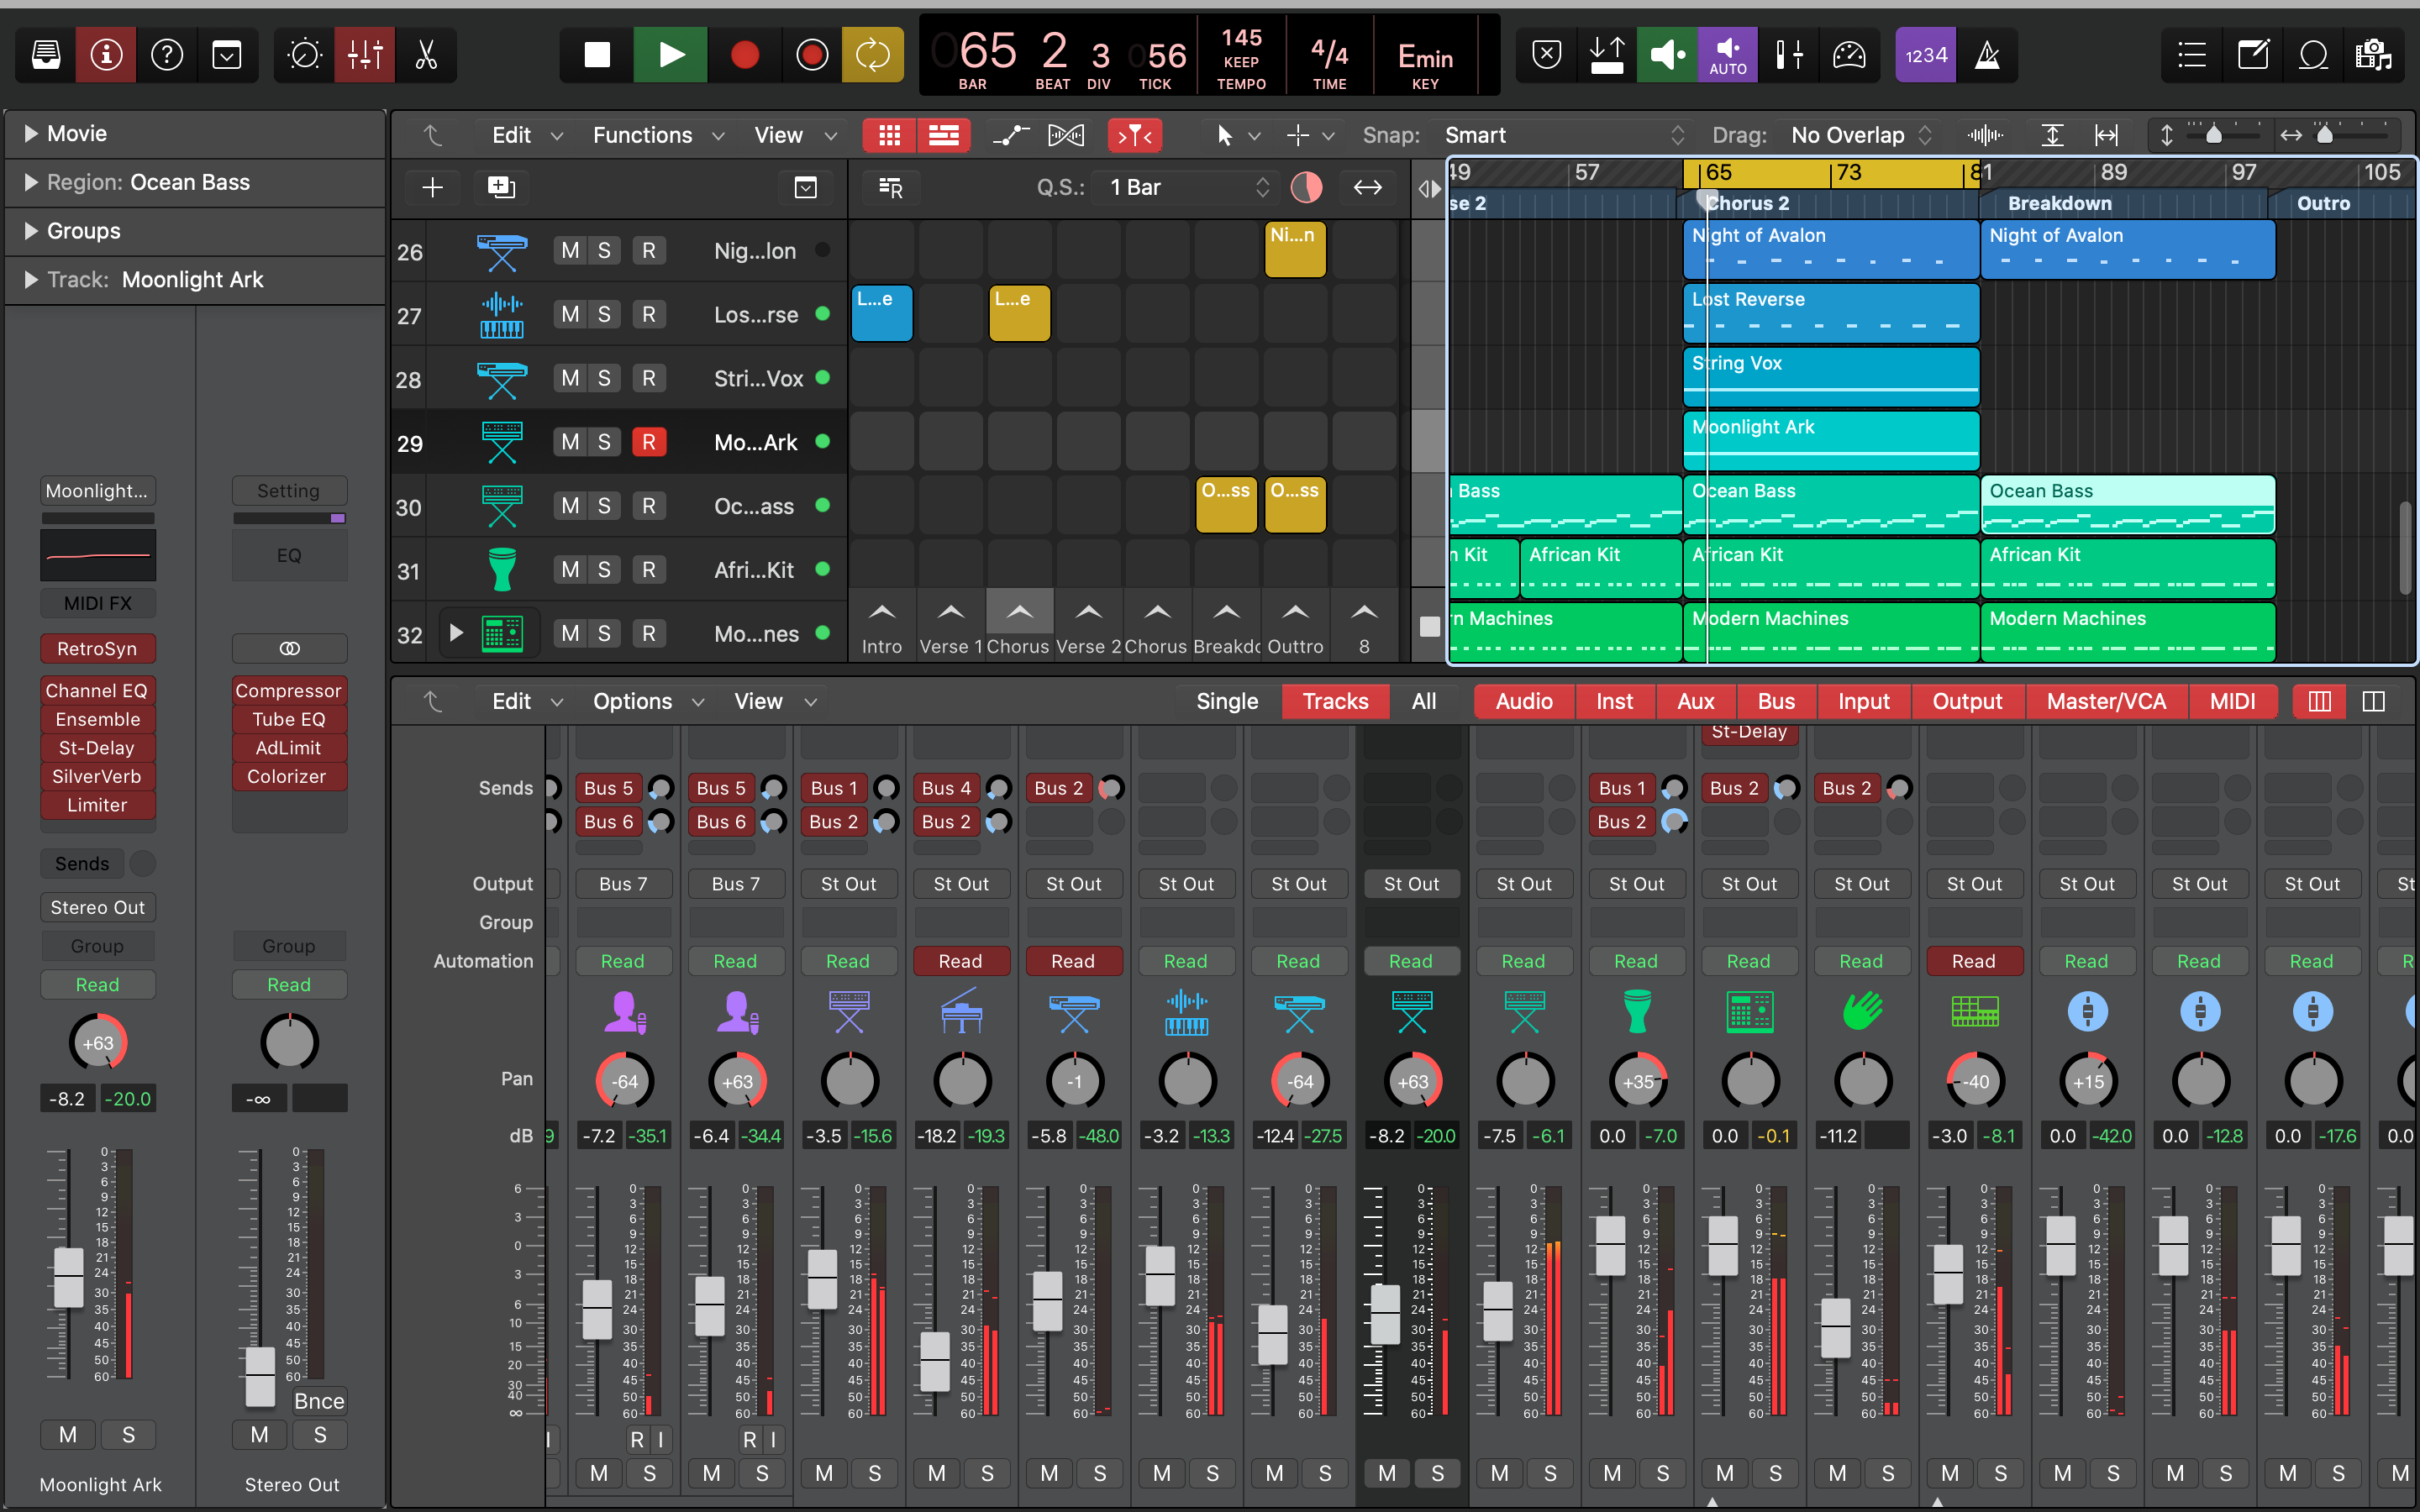
Task: Click the Scissors editors icon in control bar
Action: (x=427, y=55)
